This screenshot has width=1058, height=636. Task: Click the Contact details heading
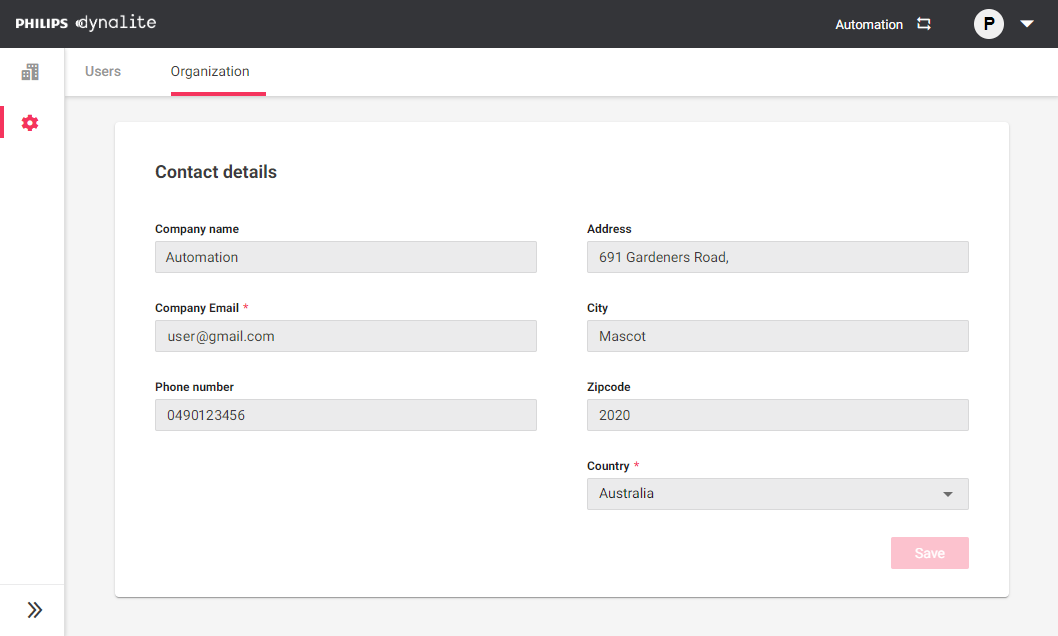click(x=216, y=172)
